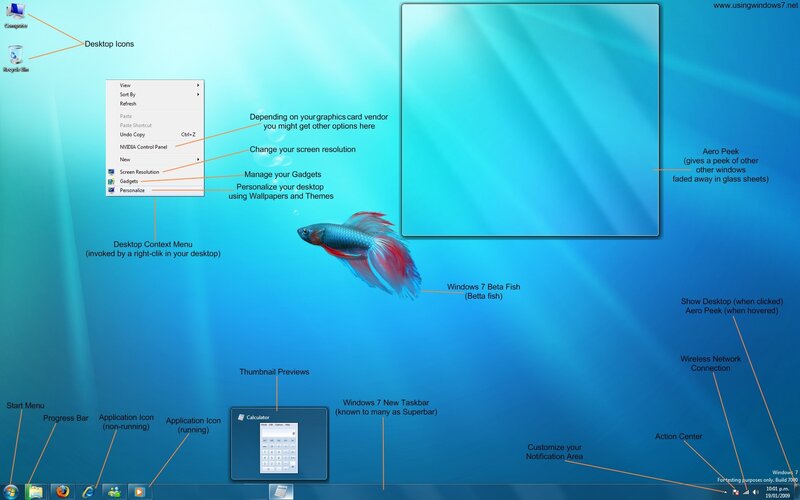Viewport: 800px width, 500px height.
Task: Click the running Calculator taskbar button
Action: tap(281, 492)
